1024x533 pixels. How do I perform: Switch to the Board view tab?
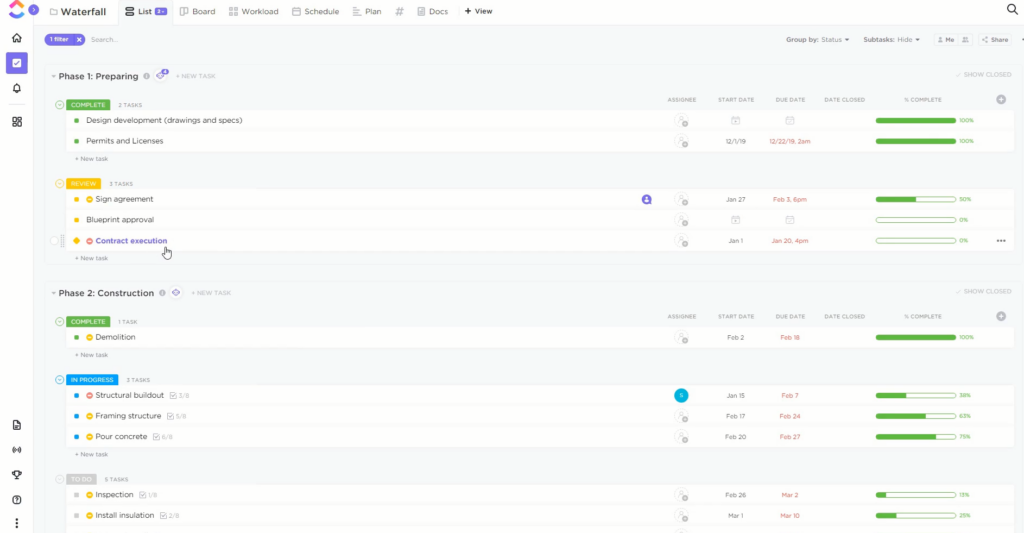click(197, 12)
